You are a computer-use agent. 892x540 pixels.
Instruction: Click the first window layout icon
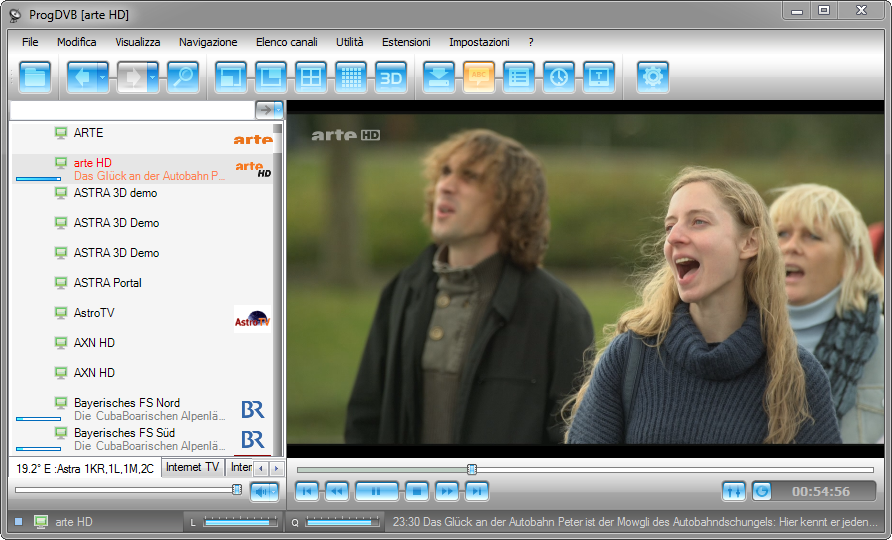pyautogui.click(x=230, y=77)
